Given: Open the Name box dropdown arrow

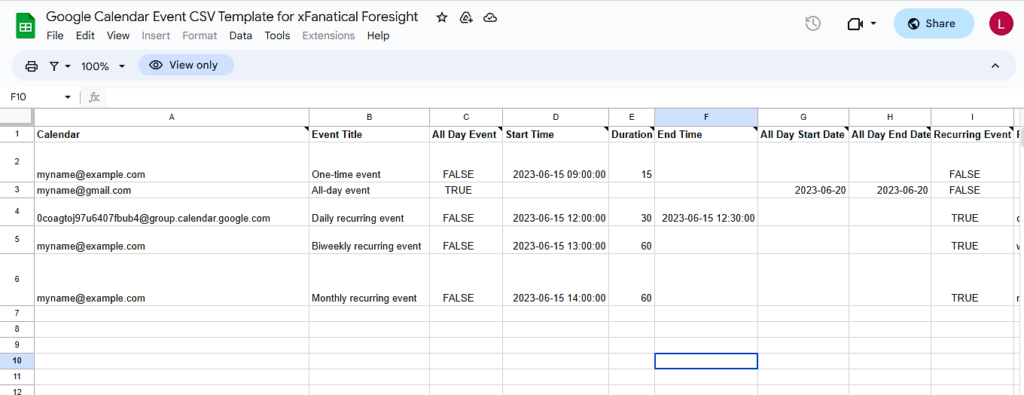Looking at the screenshot, I should click(x=67, y=97).
